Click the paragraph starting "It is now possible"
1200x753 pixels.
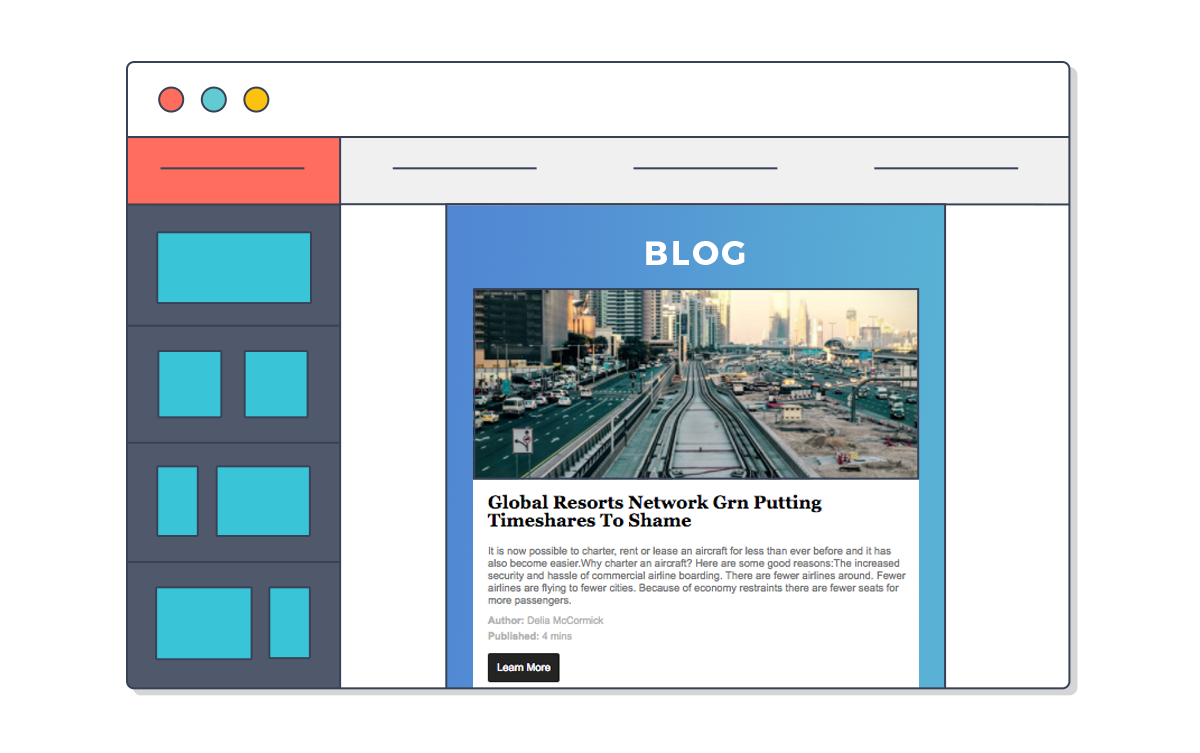[x=696, y=576]
